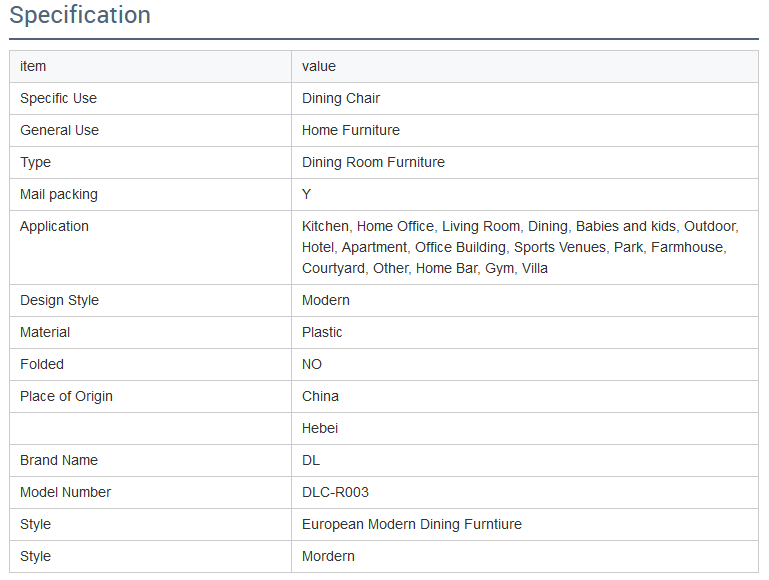769x580 pixels.
Task: Click the European Modern Dining Furntiure value
Action: (412, 524)
